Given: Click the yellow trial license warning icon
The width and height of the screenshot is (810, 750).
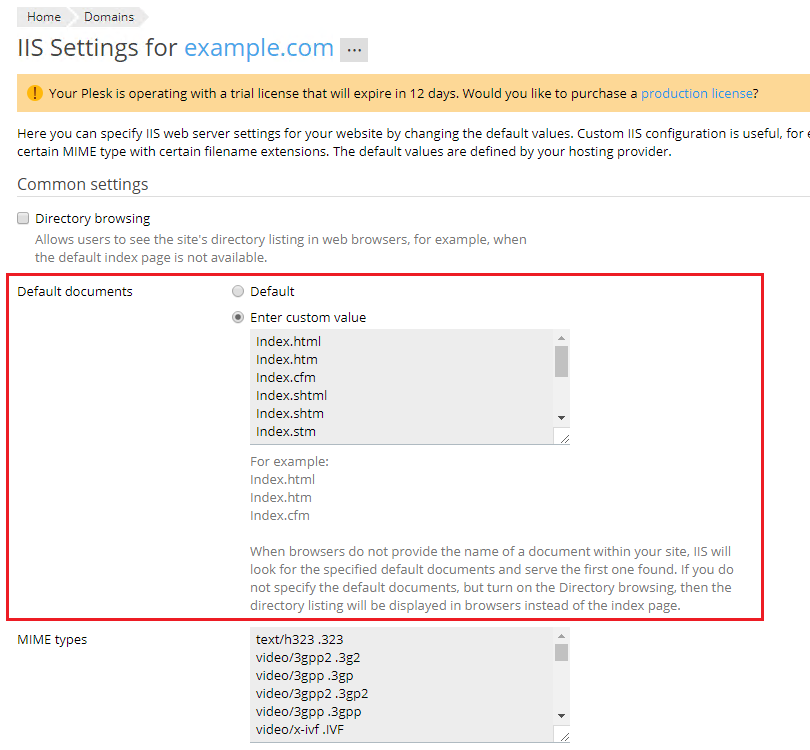Looking at the screenshot, I should (x=35, y=93).
